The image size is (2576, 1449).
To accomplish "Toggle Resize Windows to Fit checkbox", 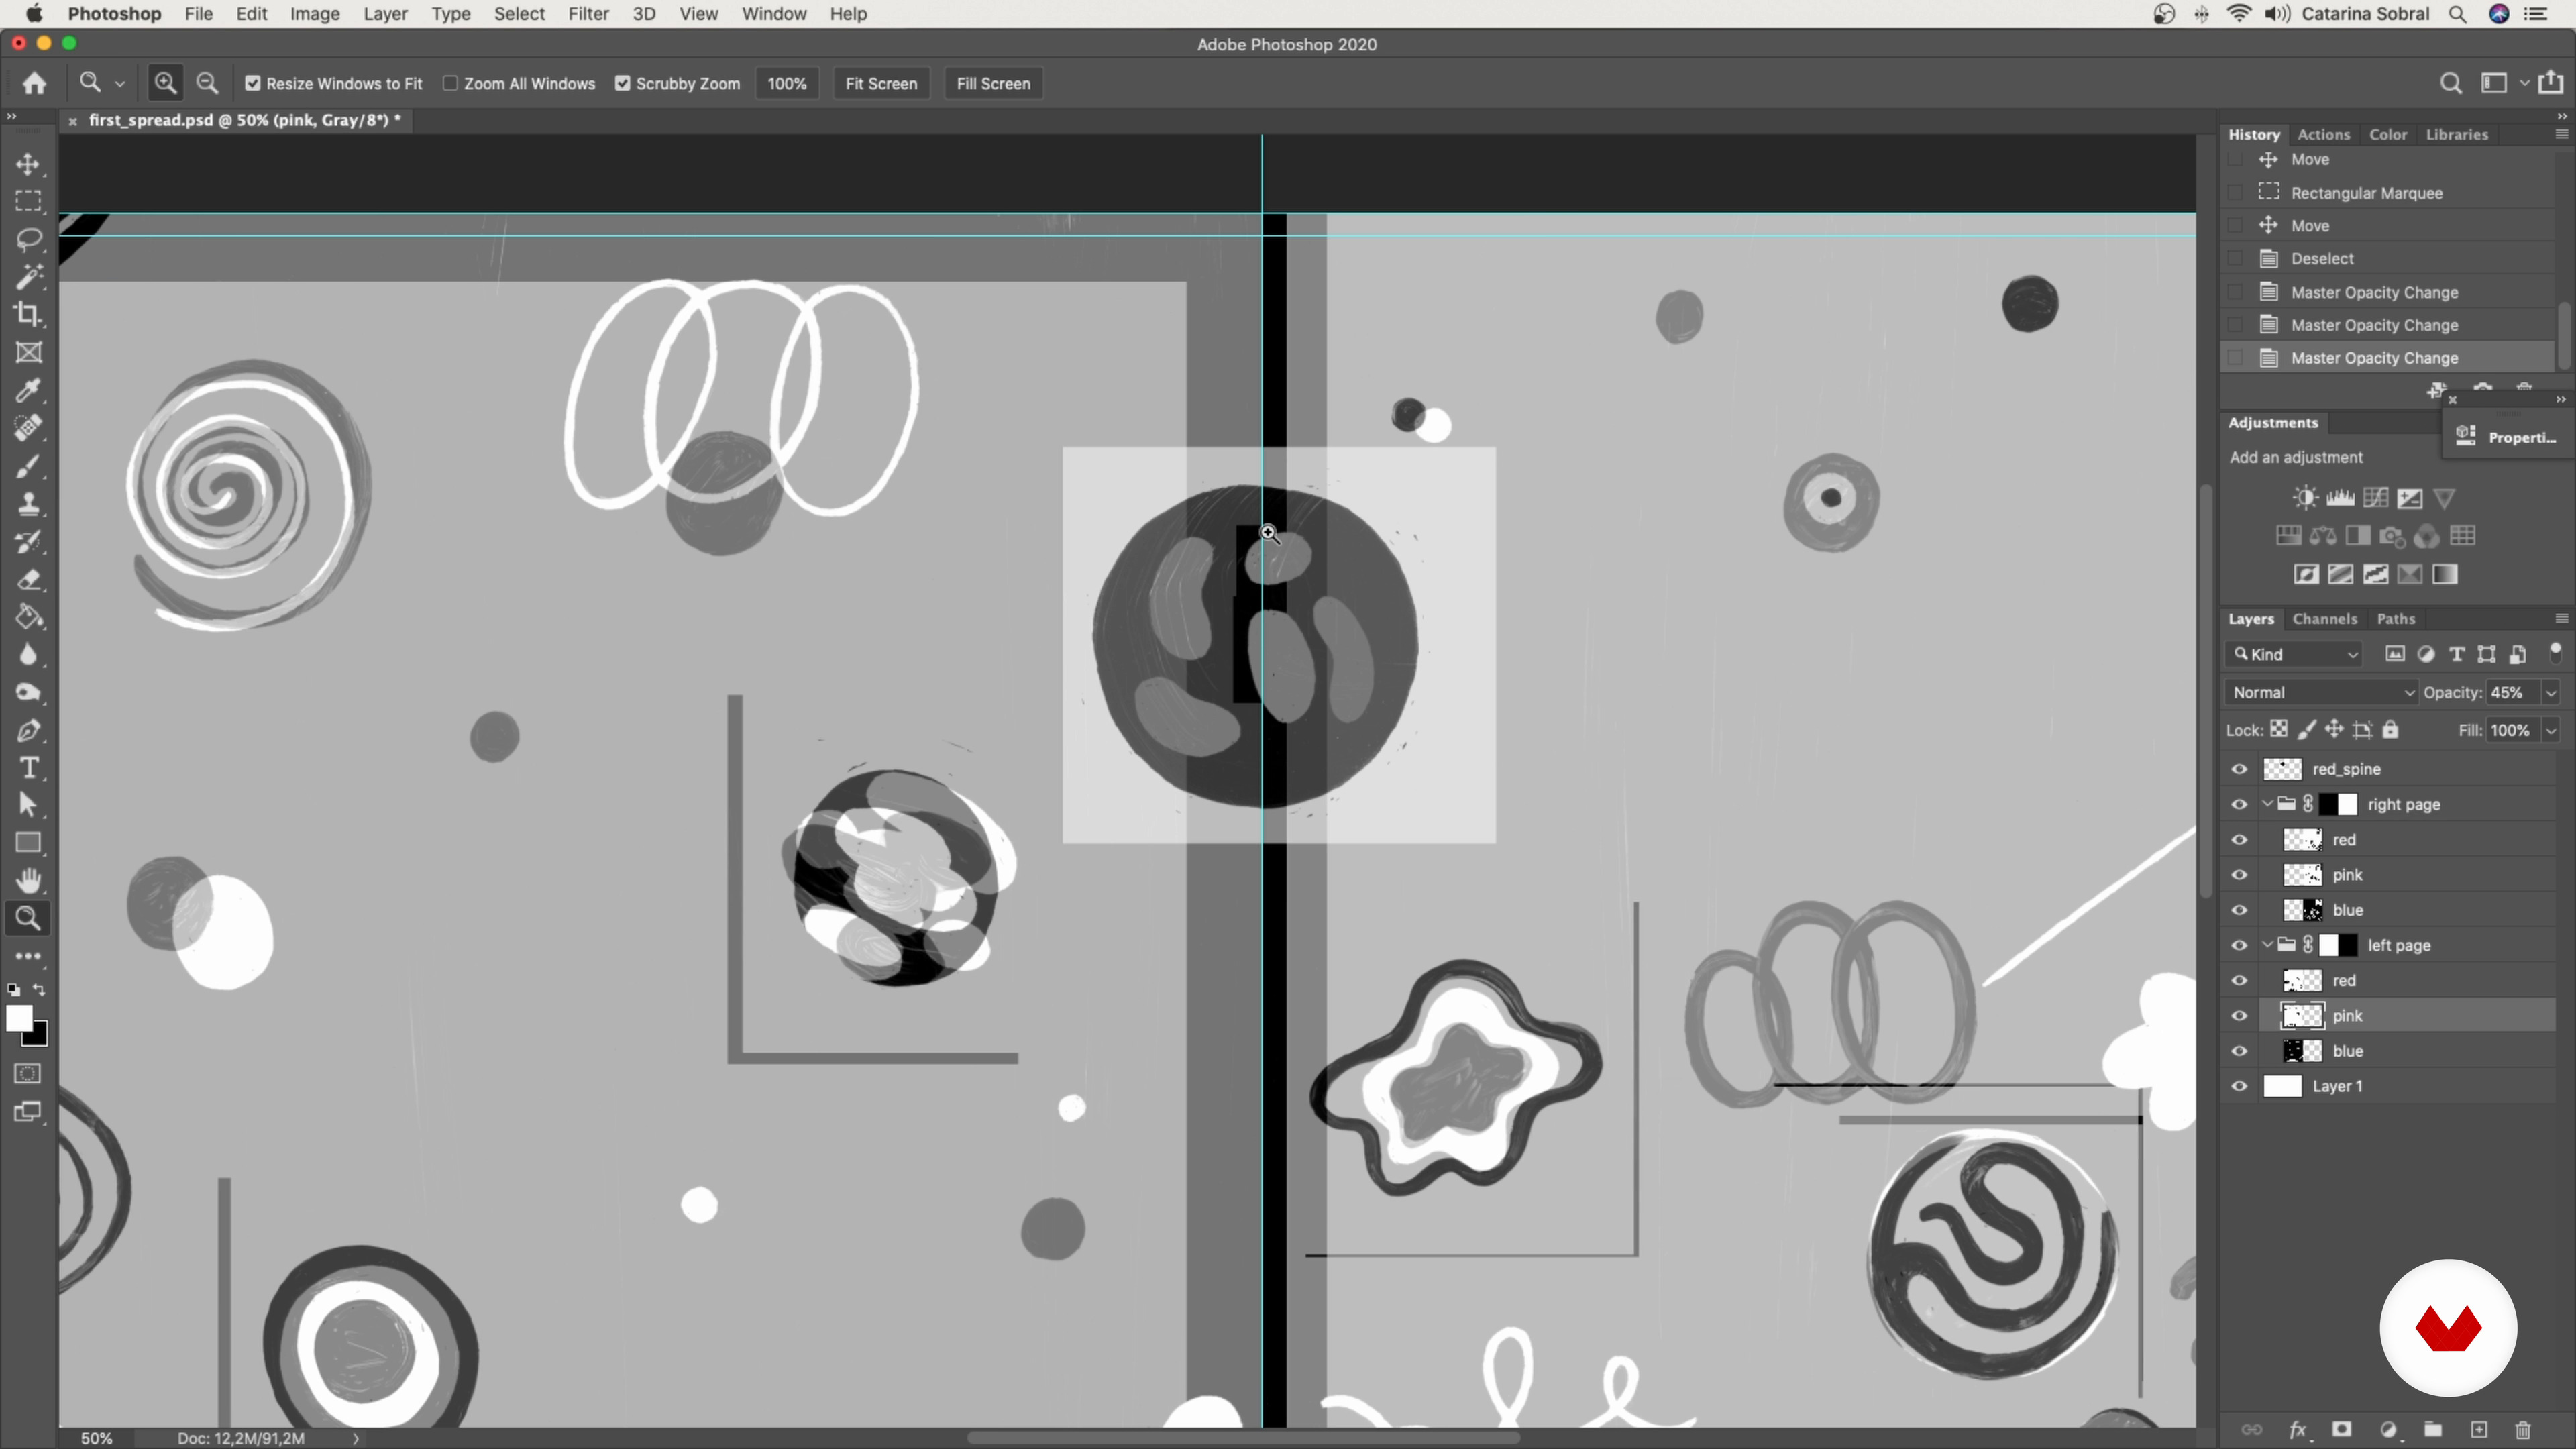I will click(252, 83).
